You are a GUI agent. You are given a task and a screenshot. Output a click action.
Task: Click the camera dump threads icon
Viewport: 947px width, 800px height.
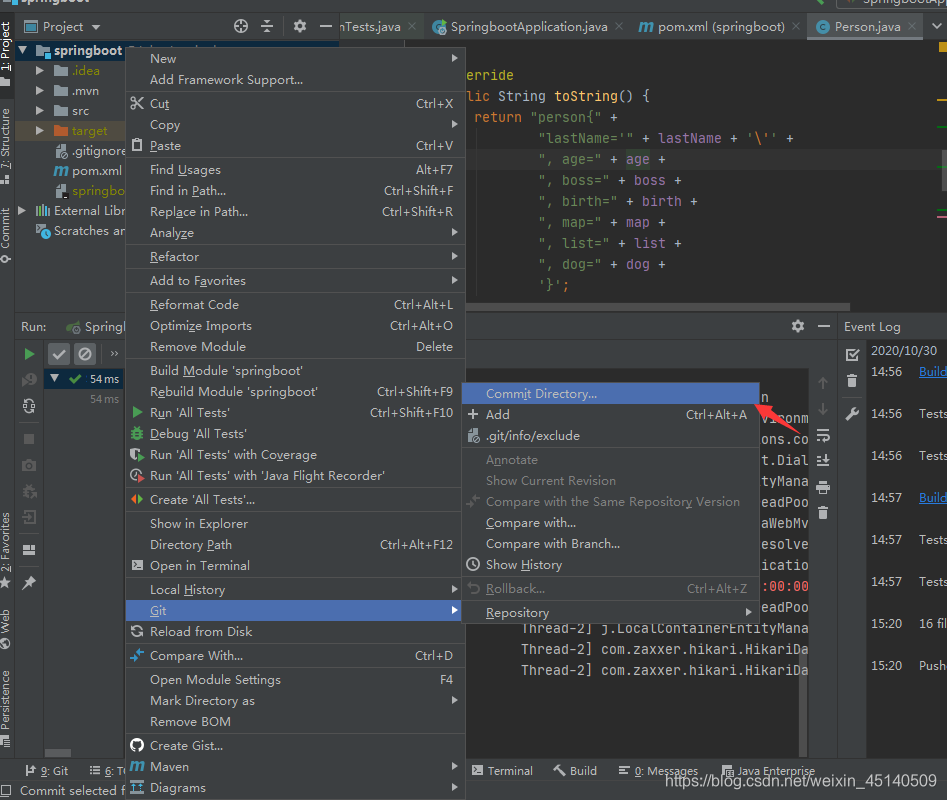pos(29,466)
